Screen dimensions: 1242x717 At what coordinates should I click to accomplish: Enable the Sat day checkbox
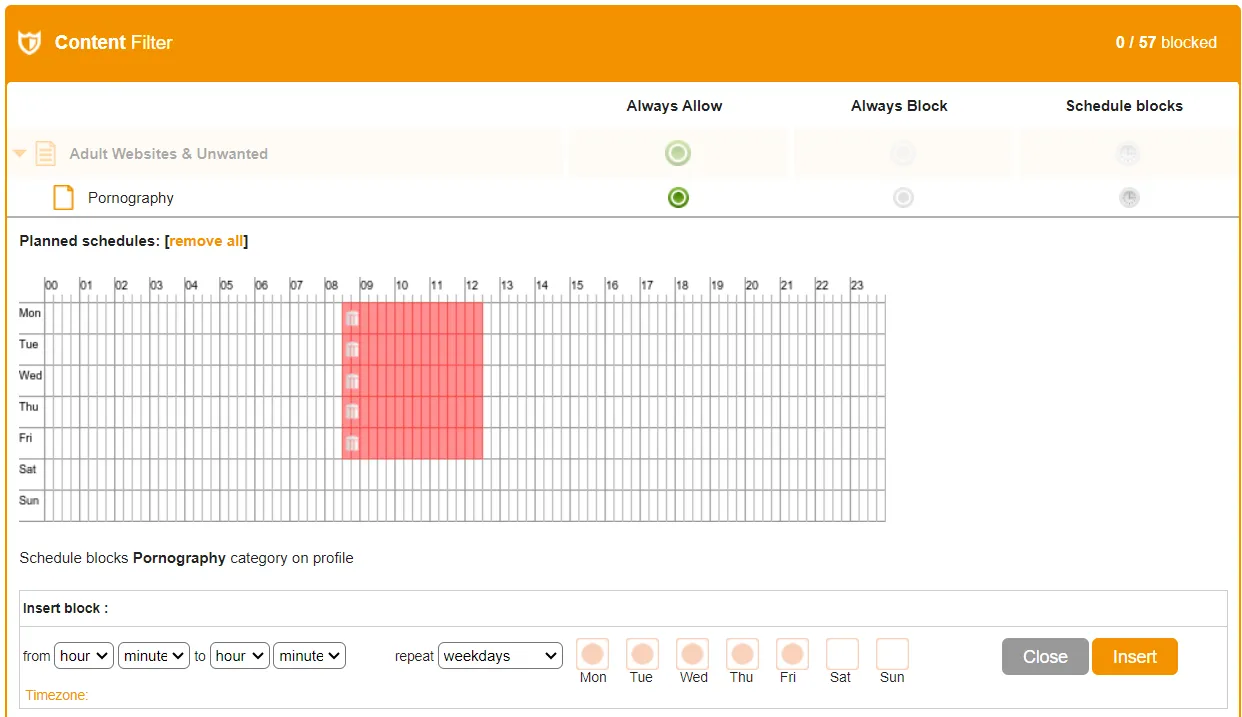[x=843, y=654]
